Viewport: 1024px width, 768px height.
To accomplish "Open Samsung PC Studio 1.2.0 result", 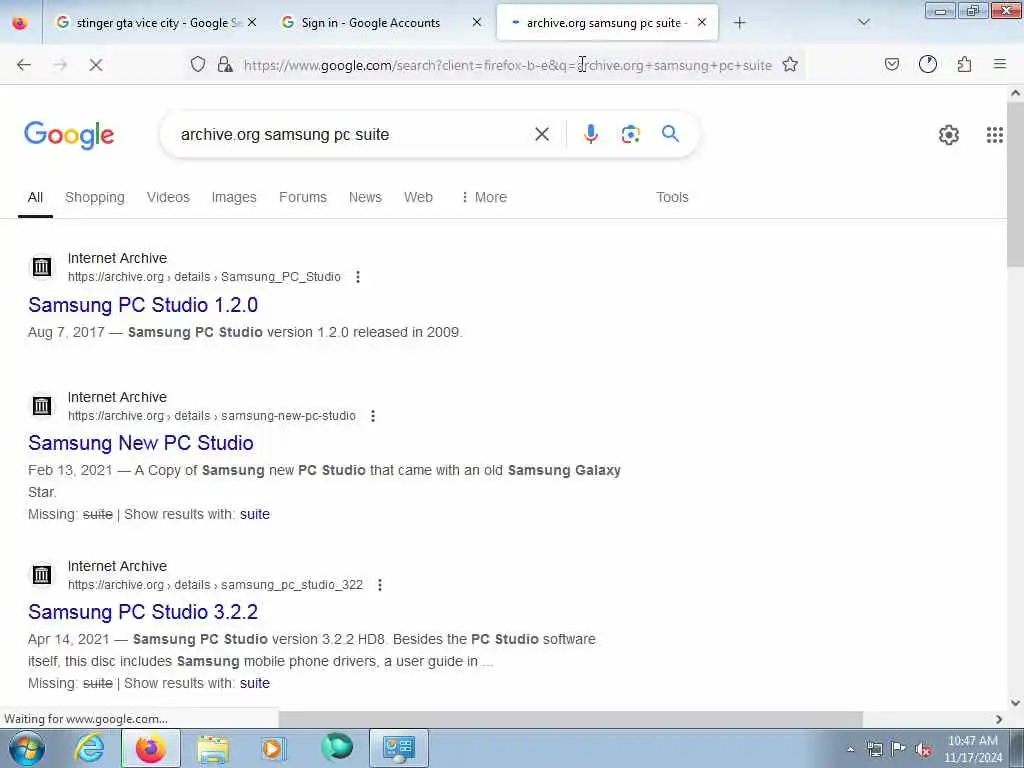I will tap(143, 305).
